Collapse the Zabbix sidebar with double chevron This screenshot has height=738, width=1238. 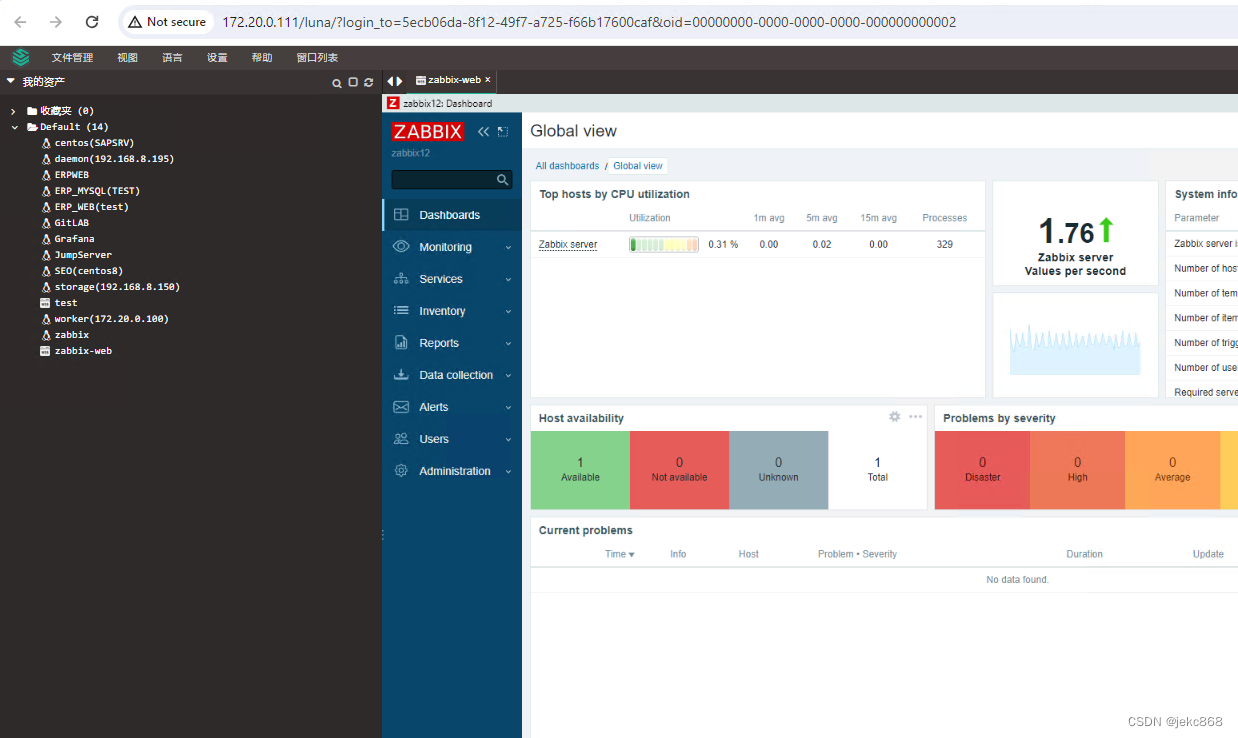tap(483, 131)
